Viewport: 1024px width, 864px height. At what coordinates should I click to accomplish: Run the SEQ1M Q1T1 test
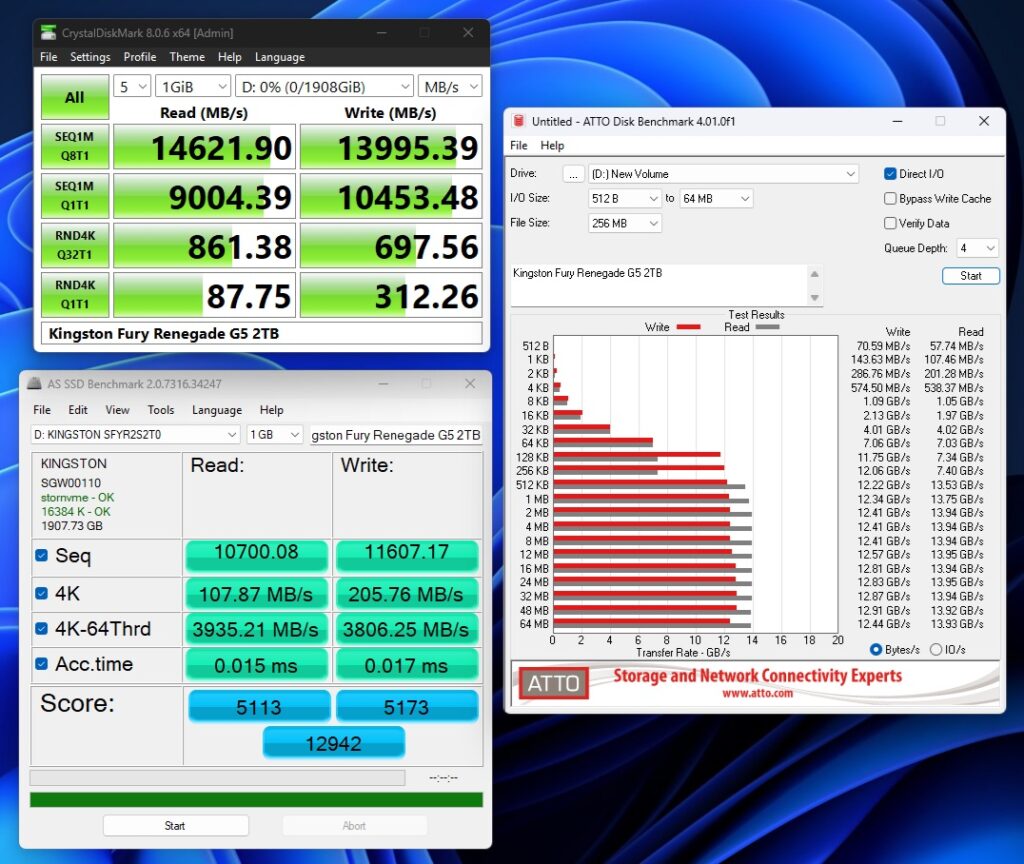point(74,196)
